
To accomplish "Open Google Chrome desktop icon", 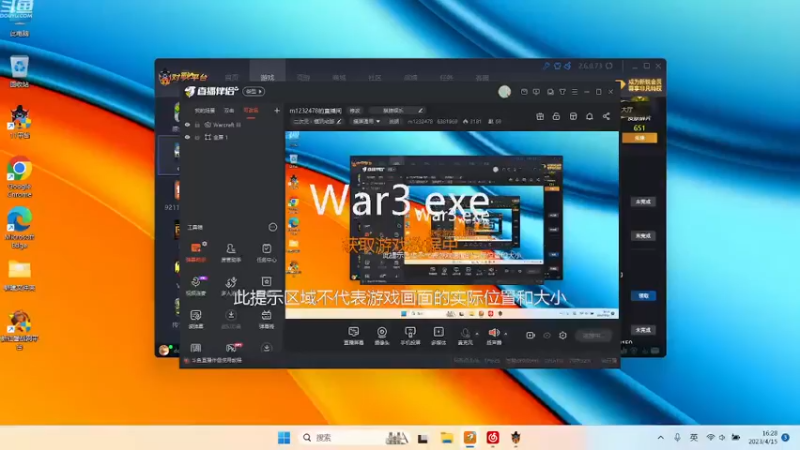I will [x=19, y=177].
